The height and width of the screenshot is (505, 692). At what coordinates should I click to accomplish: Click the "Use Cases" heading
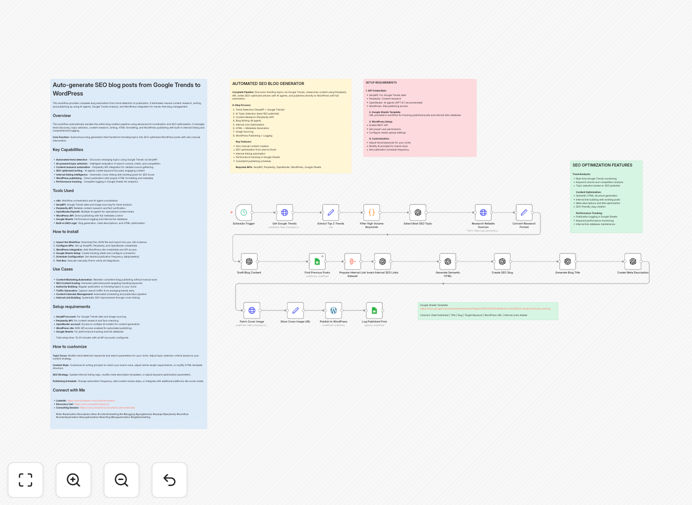63,269
